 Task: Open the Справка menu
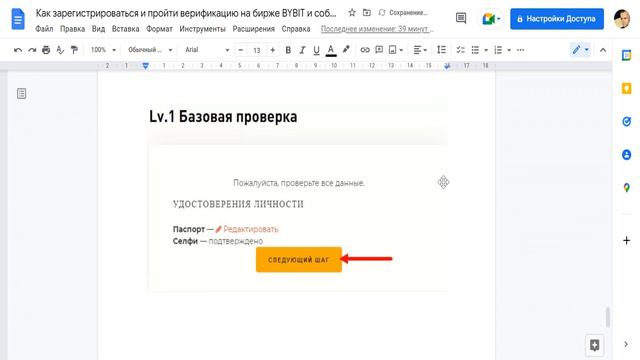point(296,29)
